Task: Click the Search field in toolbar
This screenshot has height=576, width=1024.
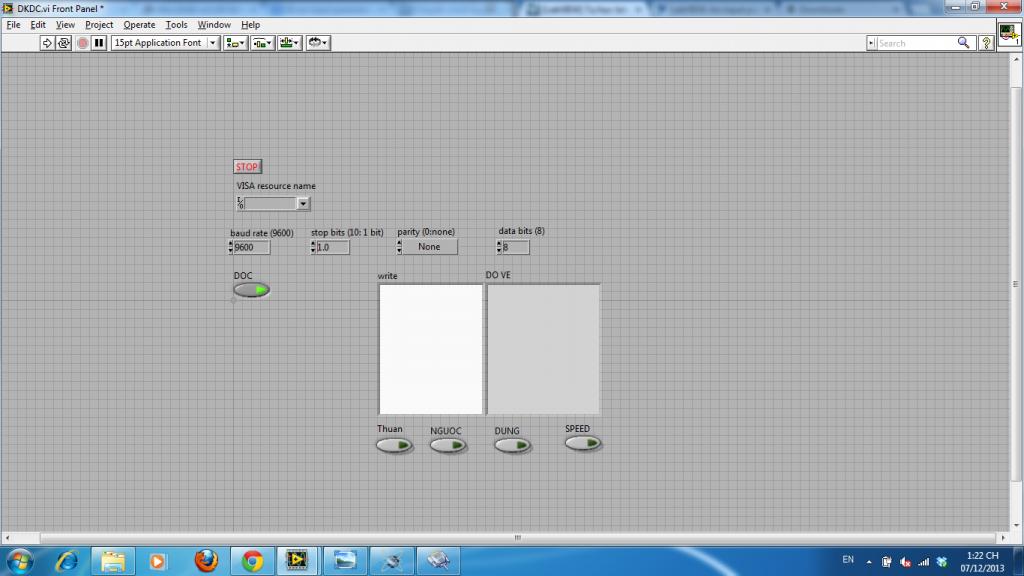Action: [916, 43]
